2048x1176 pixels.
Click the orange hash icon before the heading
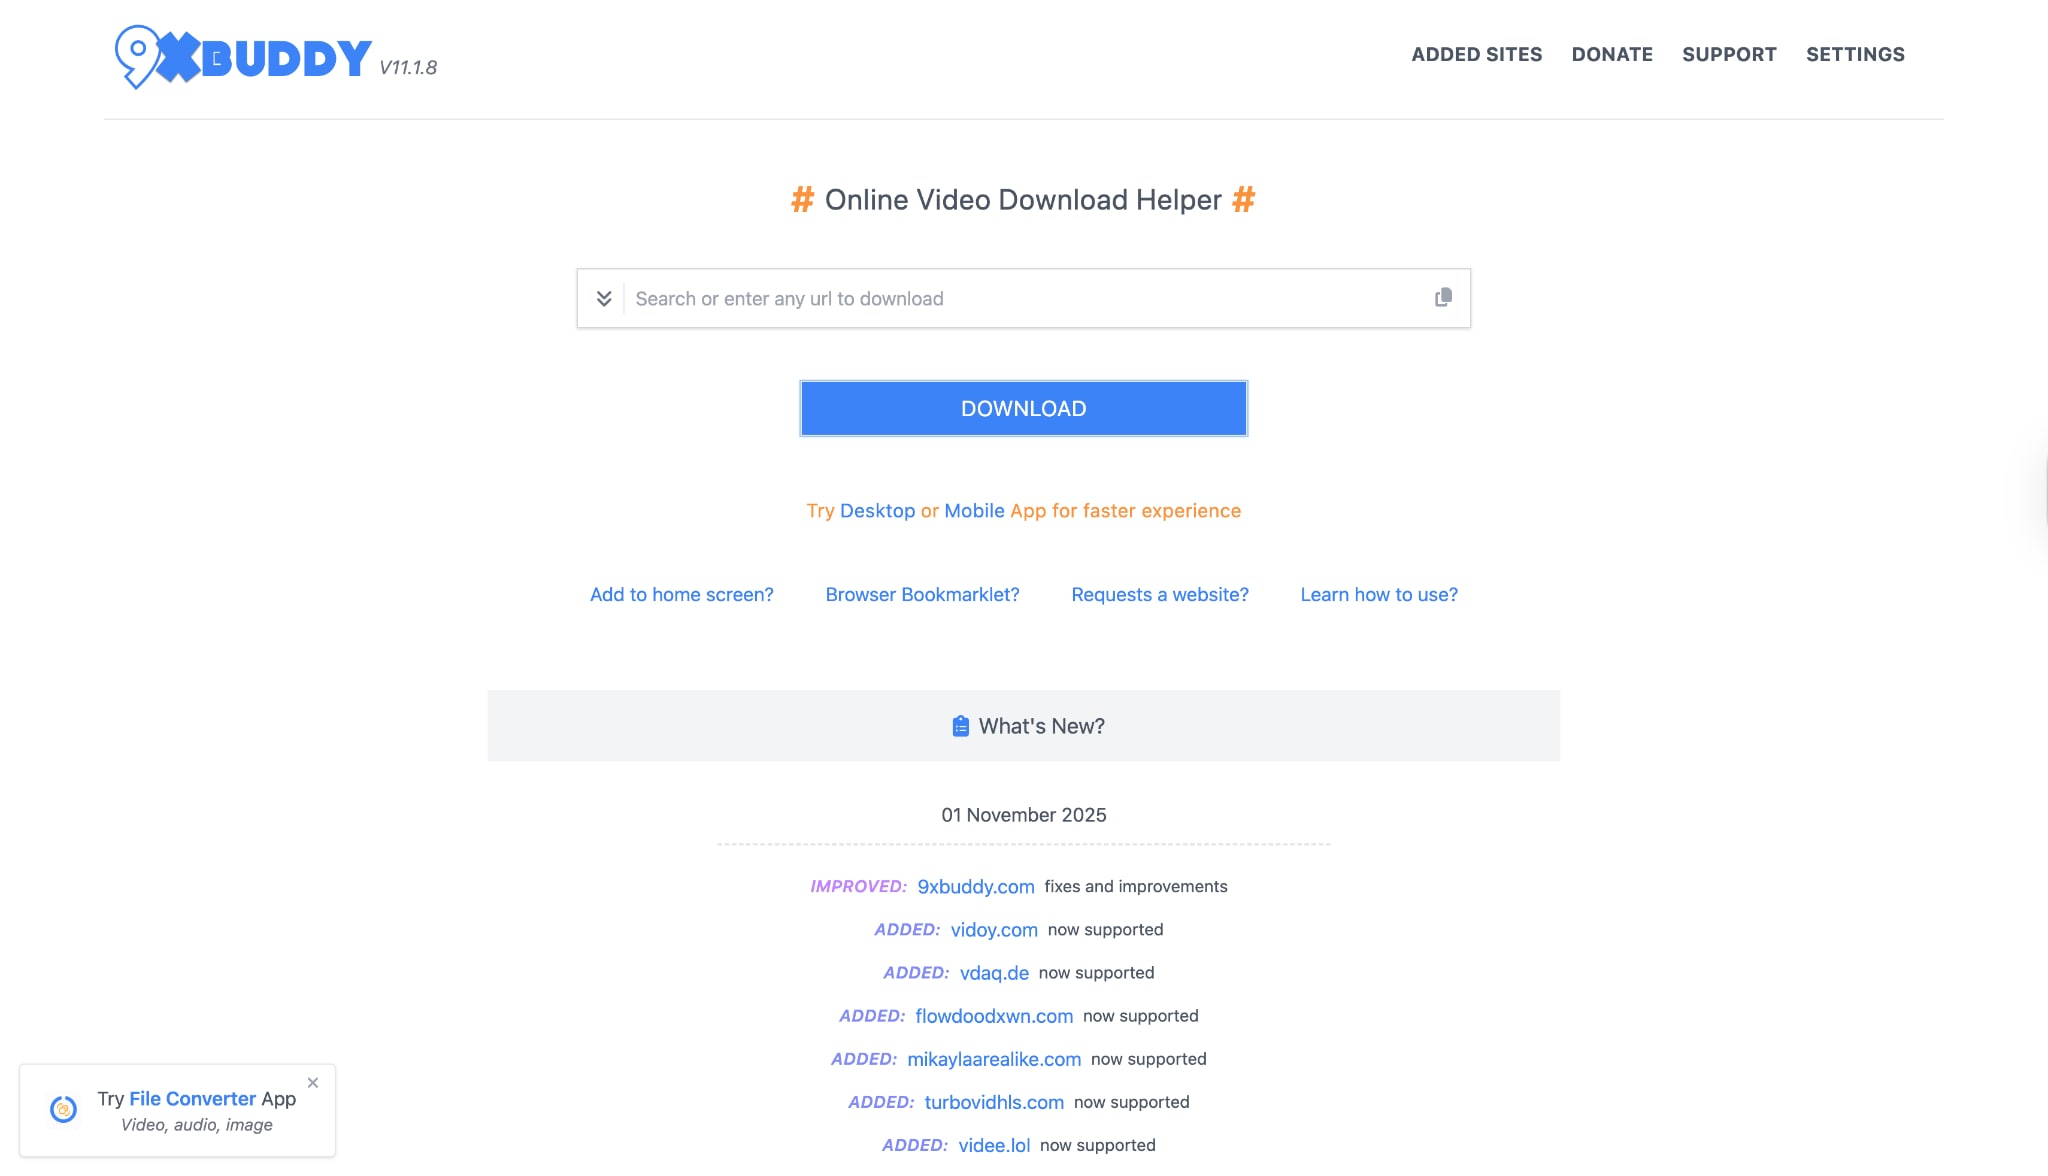coord(801,200)
